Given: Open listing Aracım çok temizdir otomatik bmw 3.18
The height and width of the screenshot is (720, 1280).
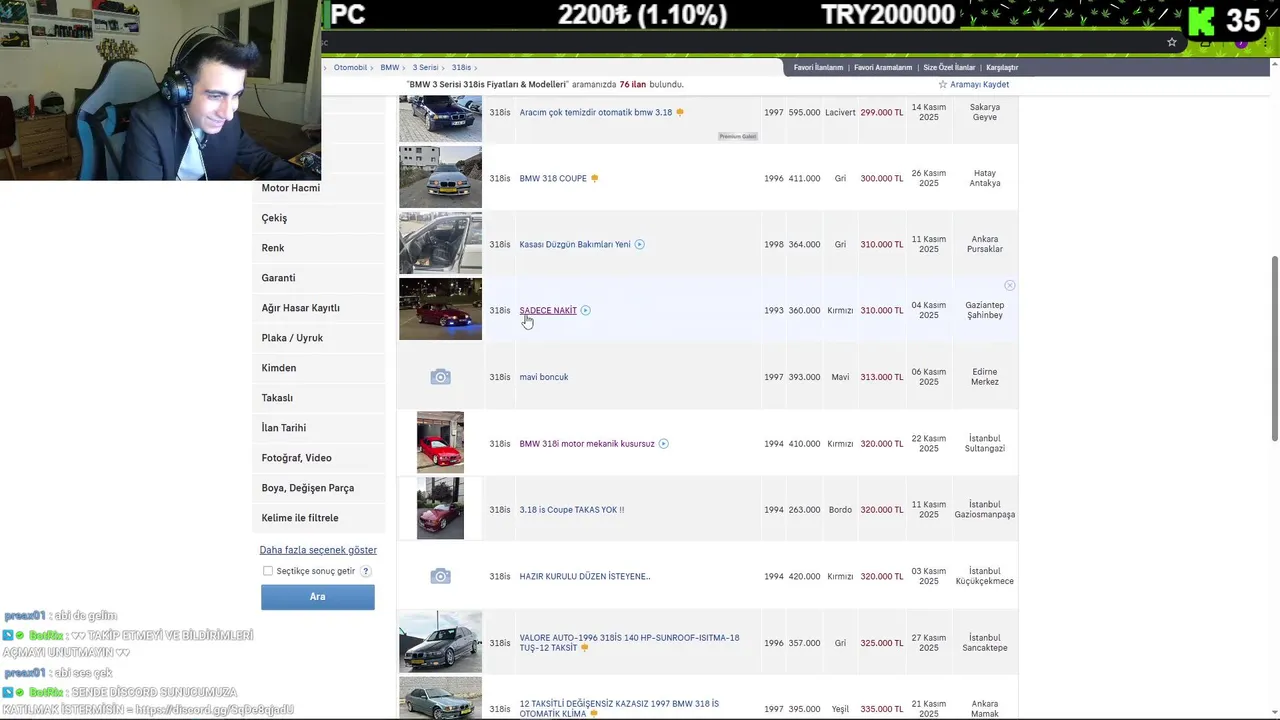Looking at the screenshot, I should tap(596, 112).
